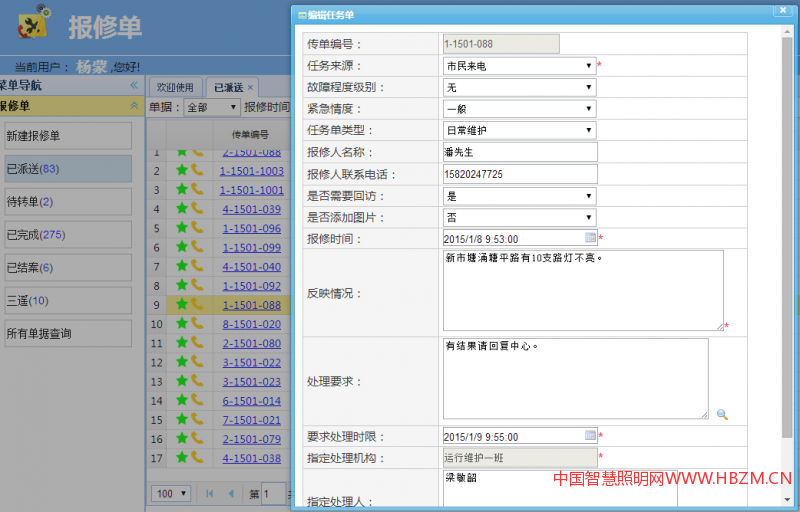
Task: Open the 单据 filter dropdown showing 全部
Action: pos(211,107)
